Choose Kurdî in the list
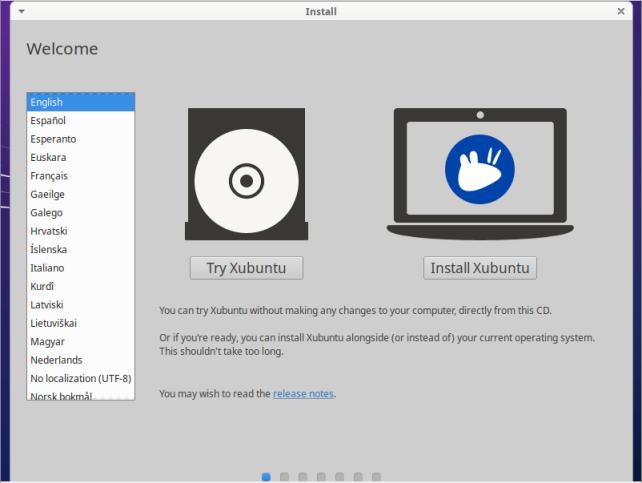This screenshot has width=642, height=483. (81, 287)
